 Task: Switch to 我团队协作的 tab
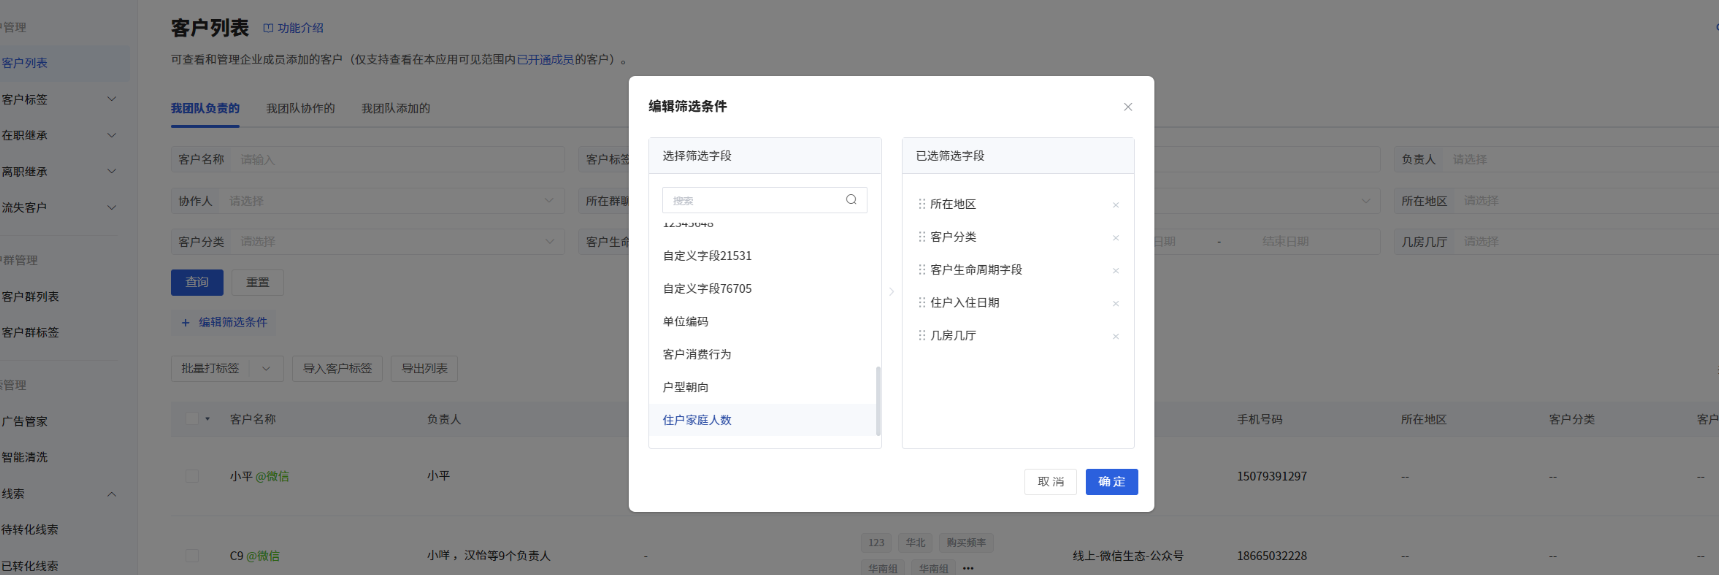coord(300,108)
